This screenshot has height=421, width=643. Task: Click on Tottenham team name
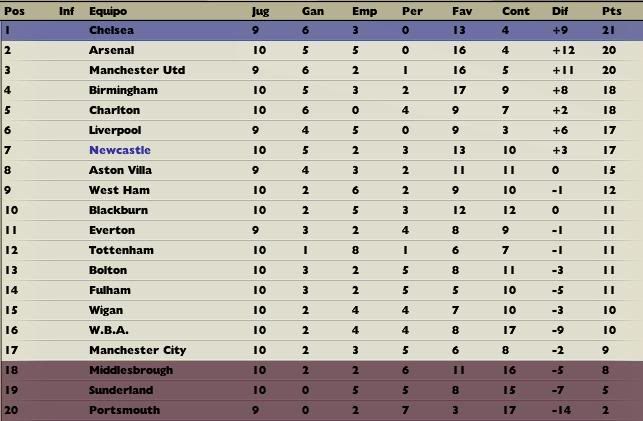point(121,250)
